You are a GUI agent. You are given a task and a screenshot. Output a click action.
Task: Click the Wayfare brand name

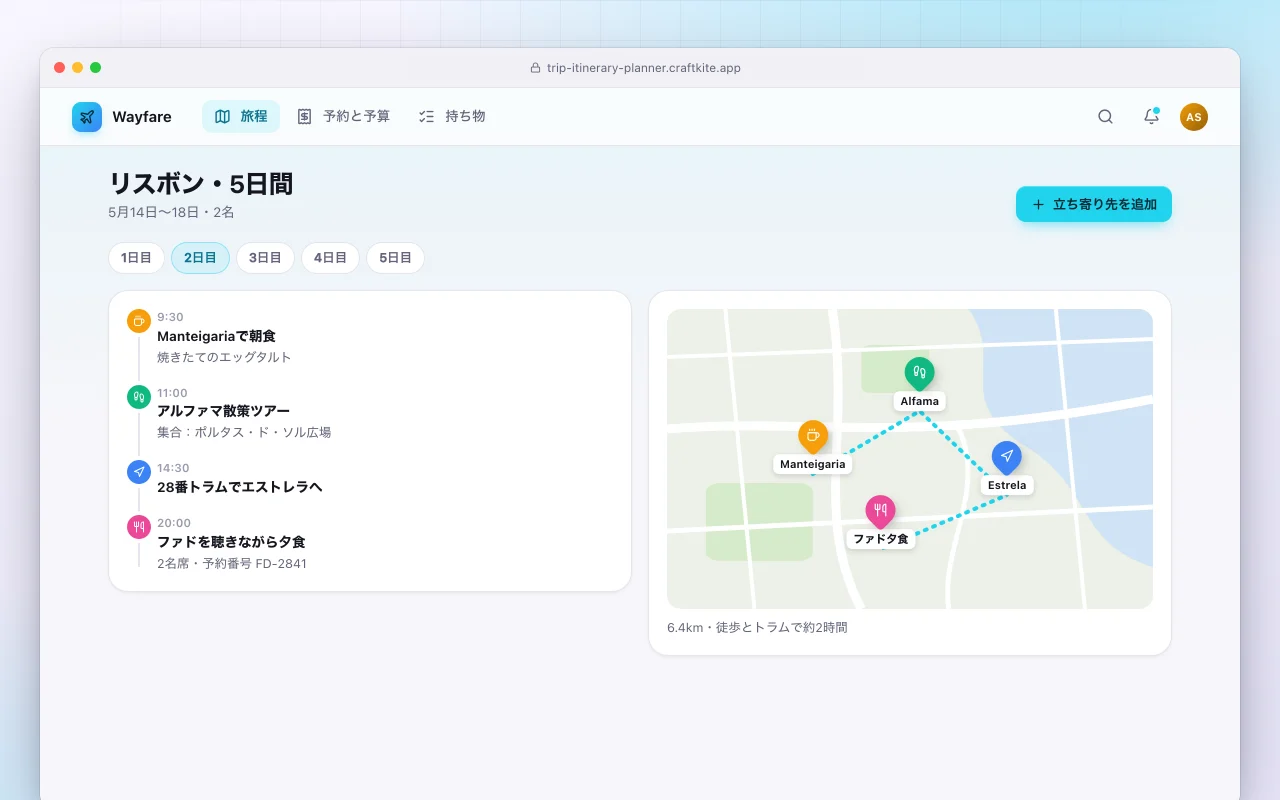click(142, 117)
